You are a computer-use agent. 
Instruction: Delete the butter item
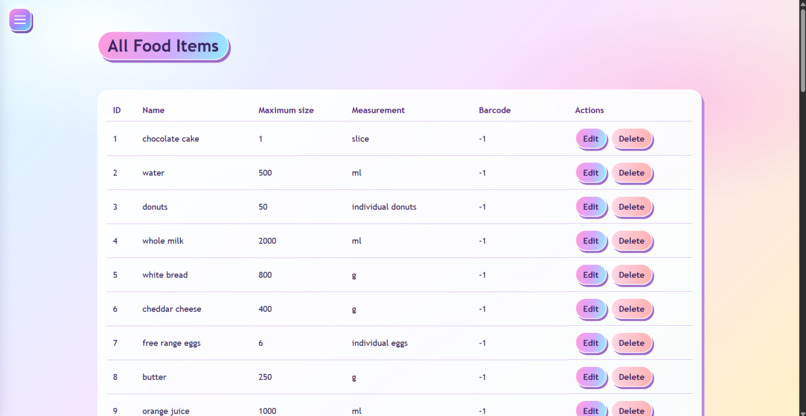tap(631, 377)
